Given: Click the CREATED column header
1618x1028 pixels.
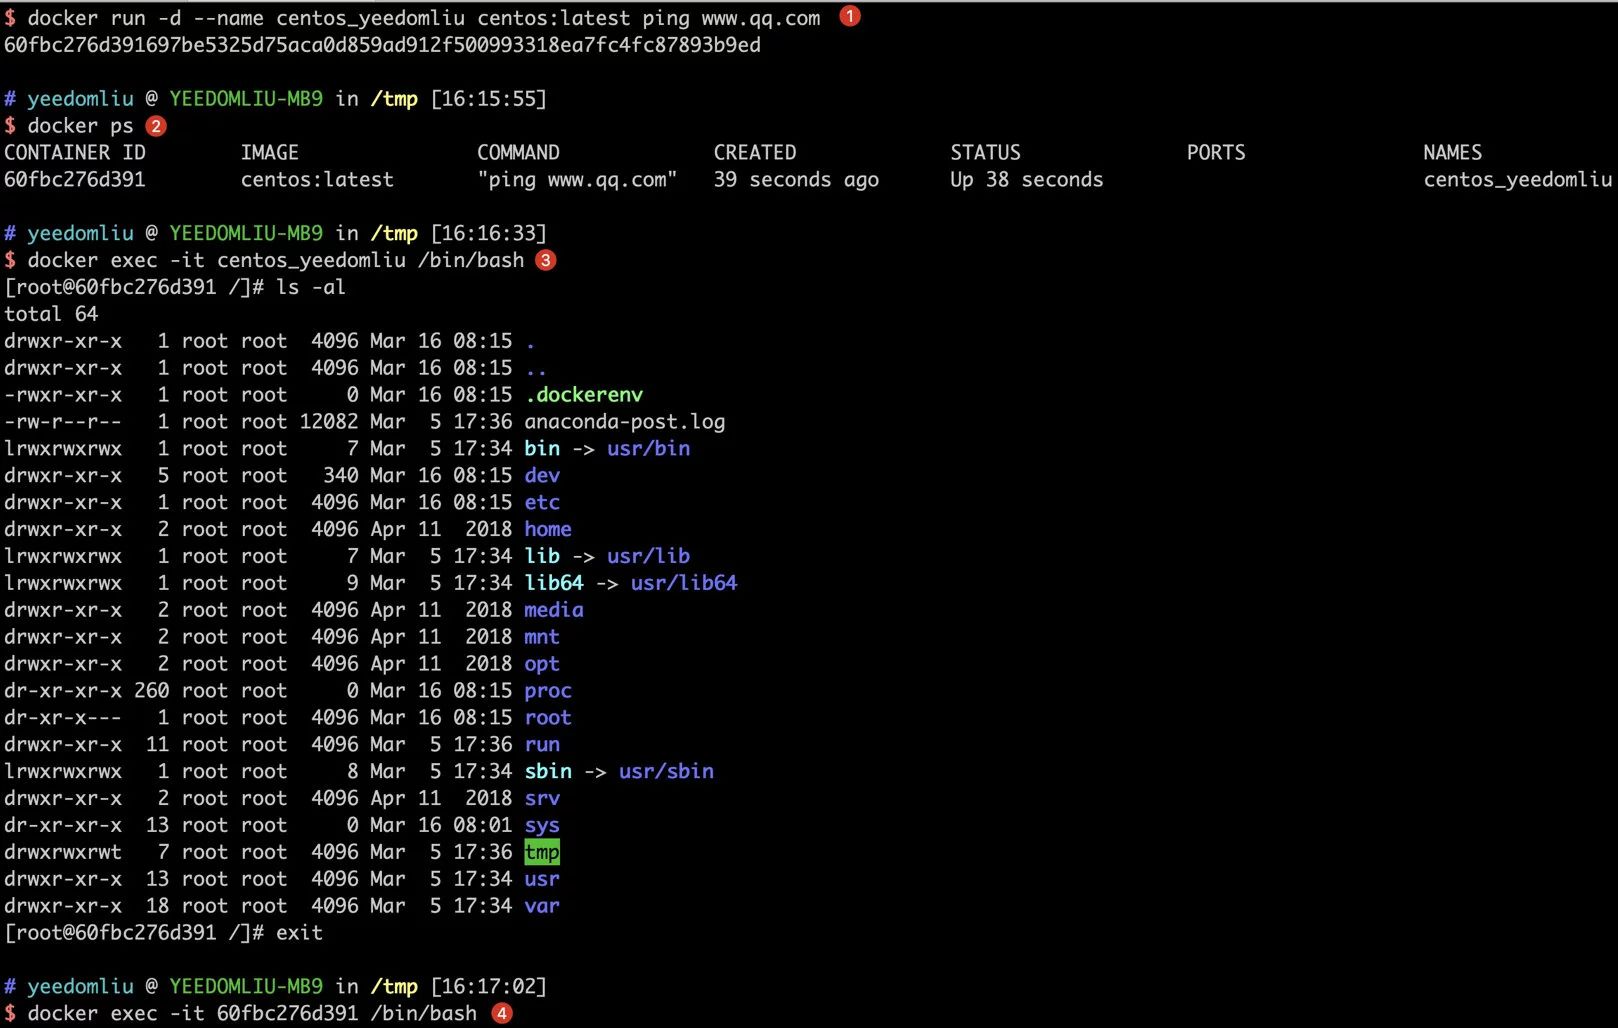Looking at the screenshot, I should click(x=755, y=152).
